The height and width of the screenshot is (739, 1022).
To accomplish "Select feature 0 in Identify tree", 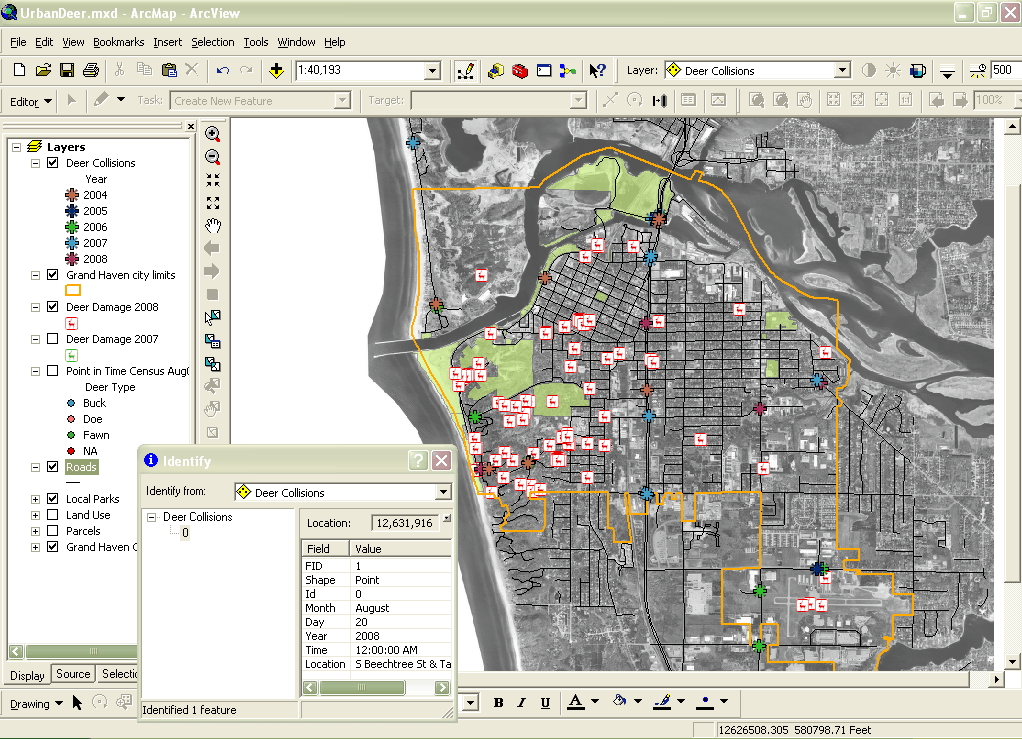I will pos(185,532).
